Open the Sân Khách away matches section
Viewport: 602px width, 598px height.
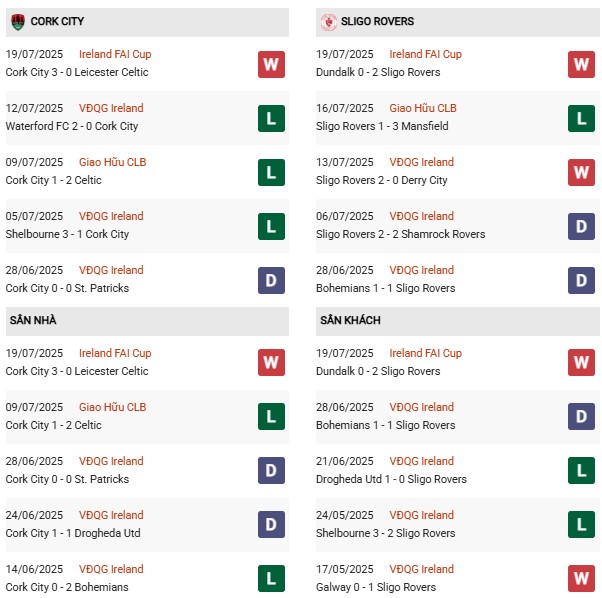[x=351, y=320]
